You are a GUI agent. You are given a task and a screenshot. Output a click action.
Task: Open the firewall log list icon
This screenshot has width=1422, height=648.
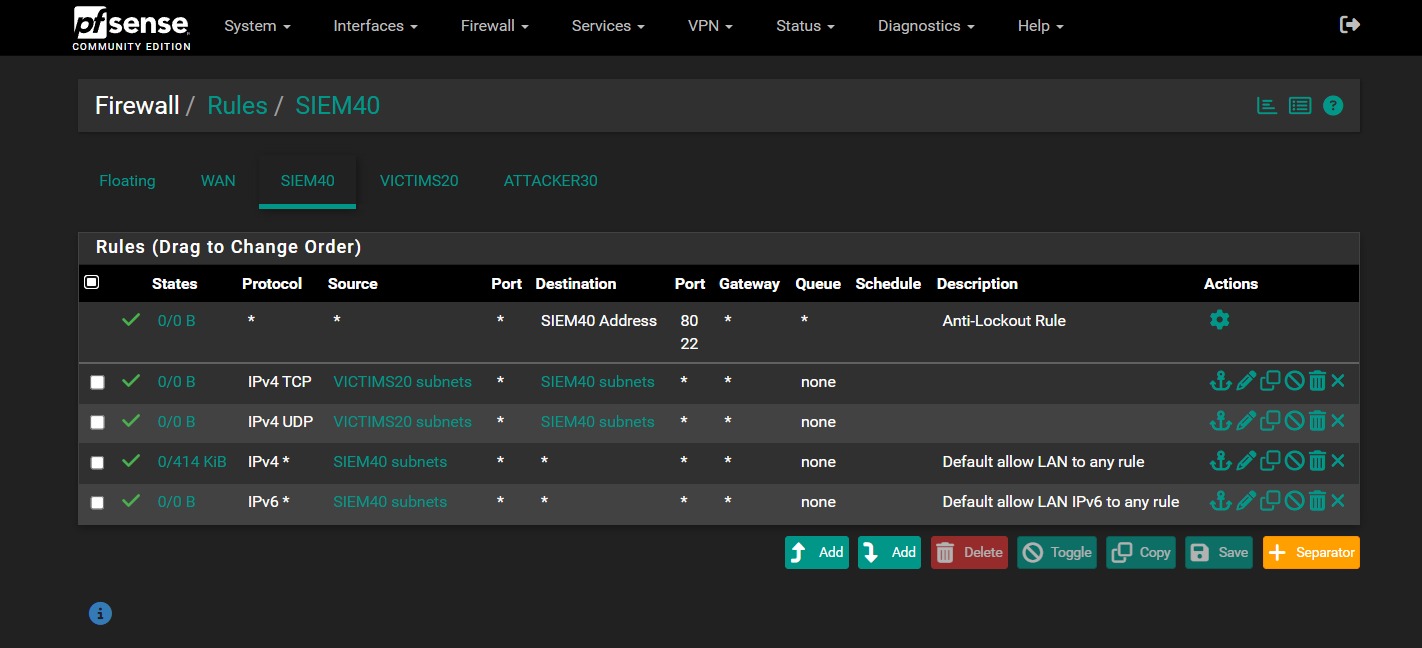1300,105
